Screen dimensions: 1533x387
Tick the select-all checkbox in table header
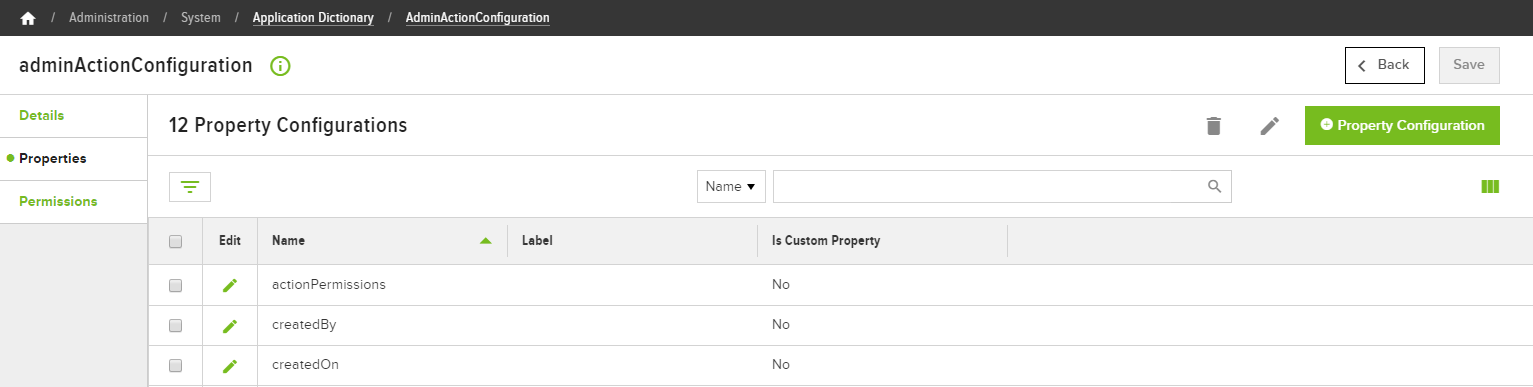[x=176, y=241]
